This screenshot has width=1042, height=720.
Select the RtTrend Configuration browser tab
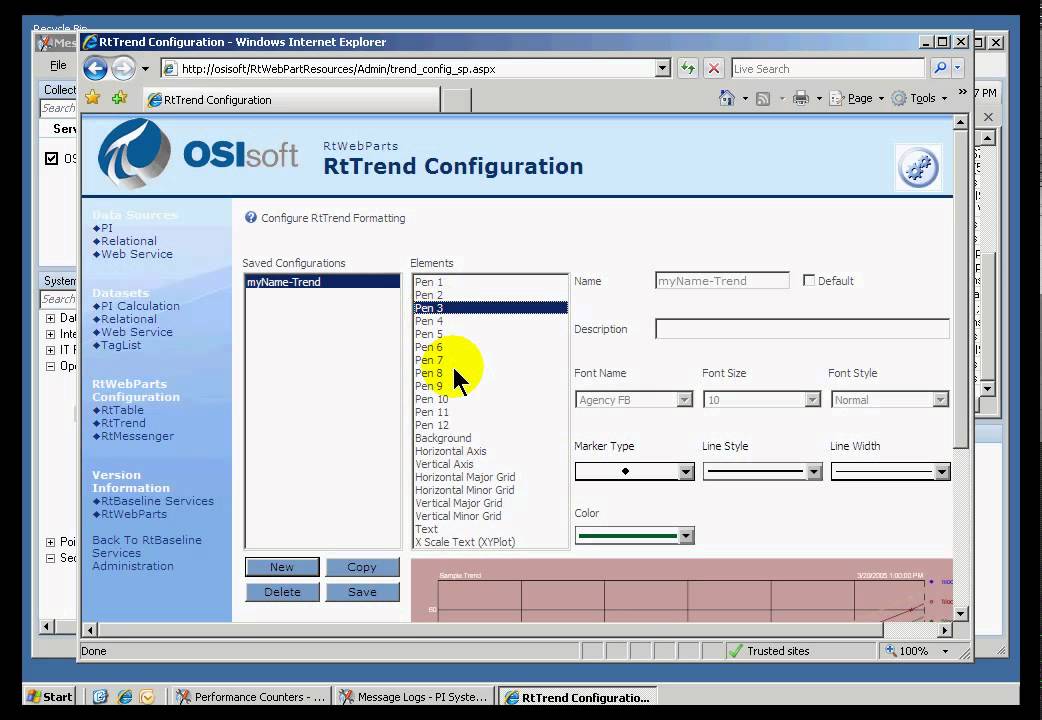point(292,100)
